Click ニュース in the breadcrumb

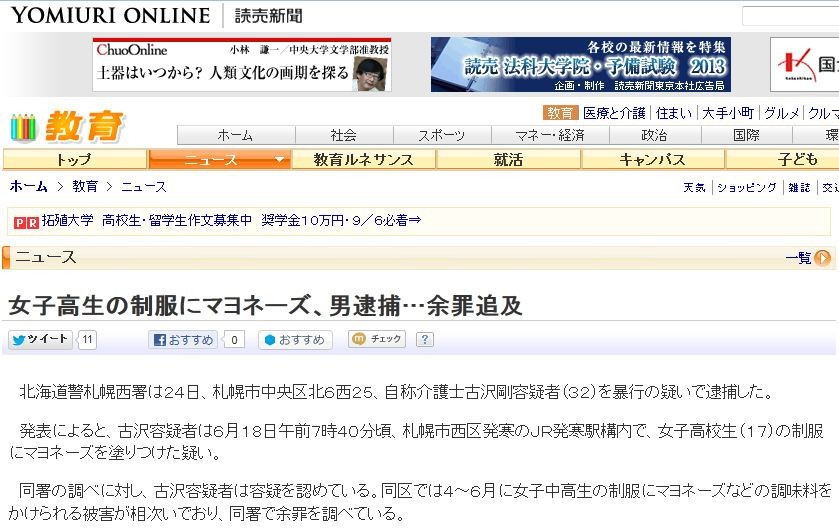(x=144, y=186)
